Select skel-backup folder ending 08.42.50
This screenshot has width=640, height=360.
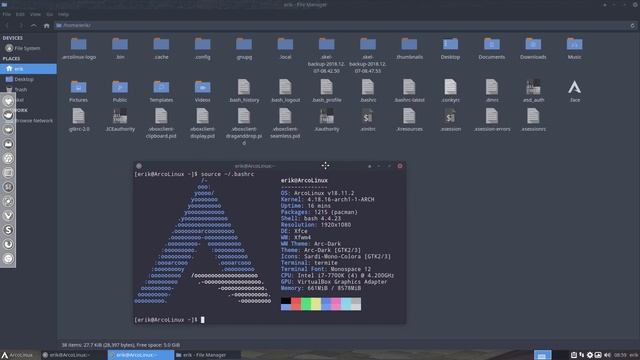tap(327, 56)
